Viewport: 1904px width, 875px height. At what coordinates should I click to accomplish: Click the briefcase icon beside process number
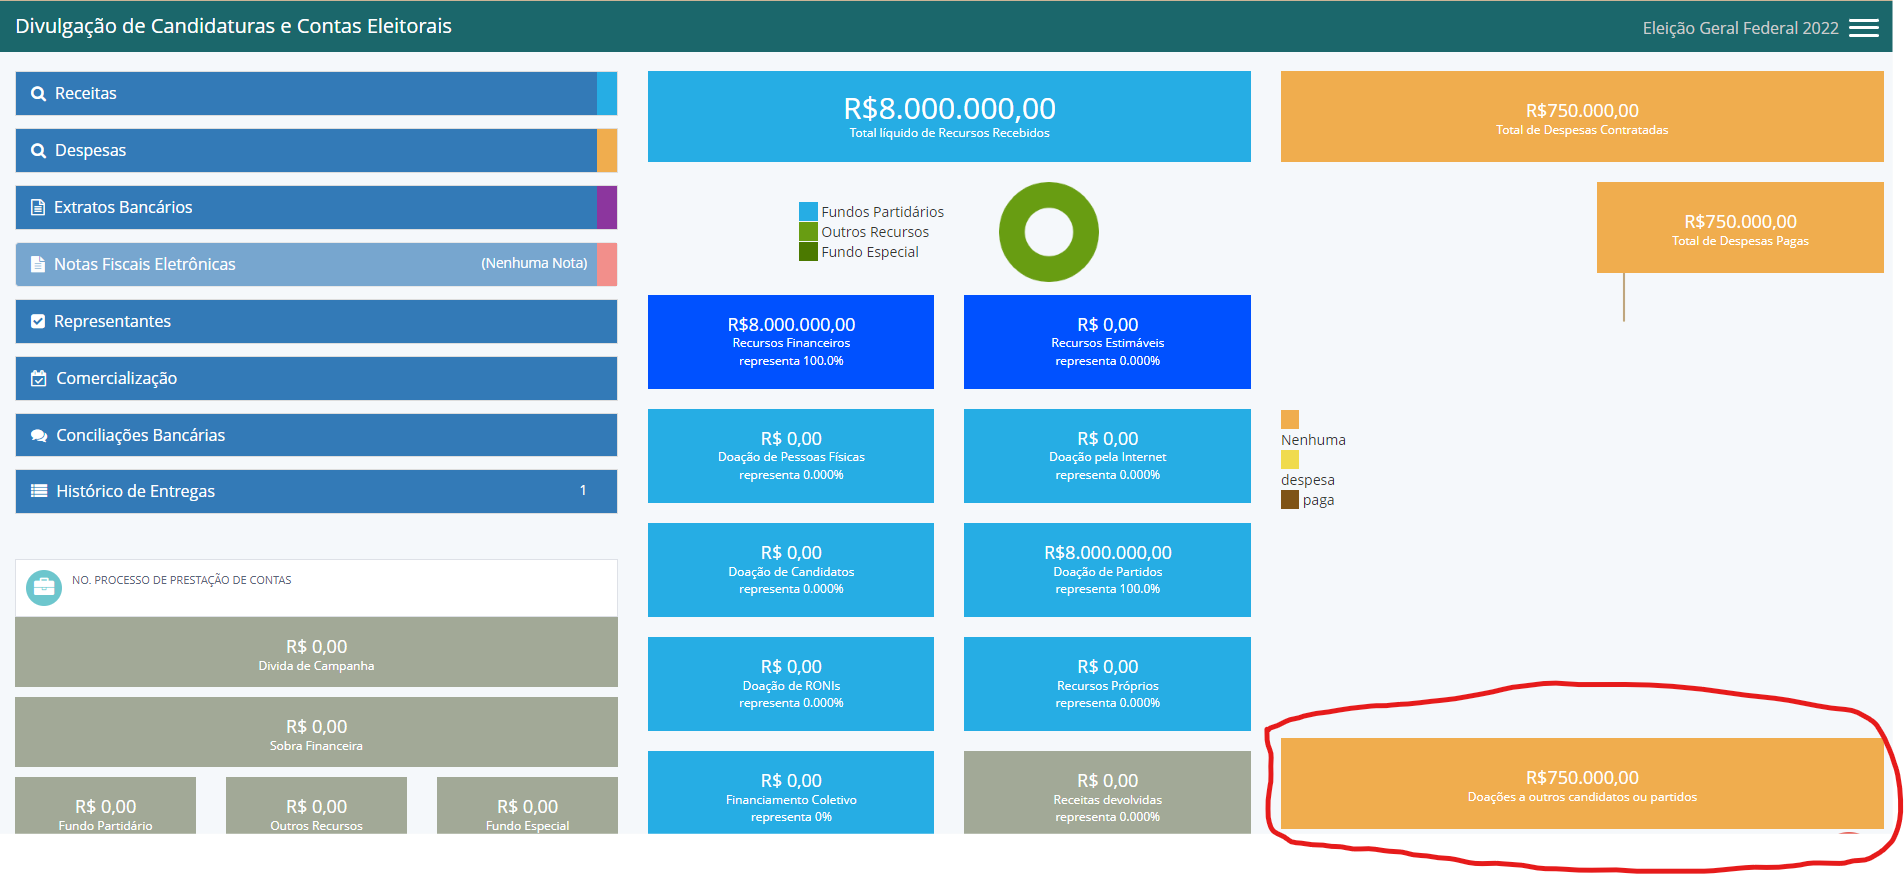pyautogui.click(x=43, y=588)
